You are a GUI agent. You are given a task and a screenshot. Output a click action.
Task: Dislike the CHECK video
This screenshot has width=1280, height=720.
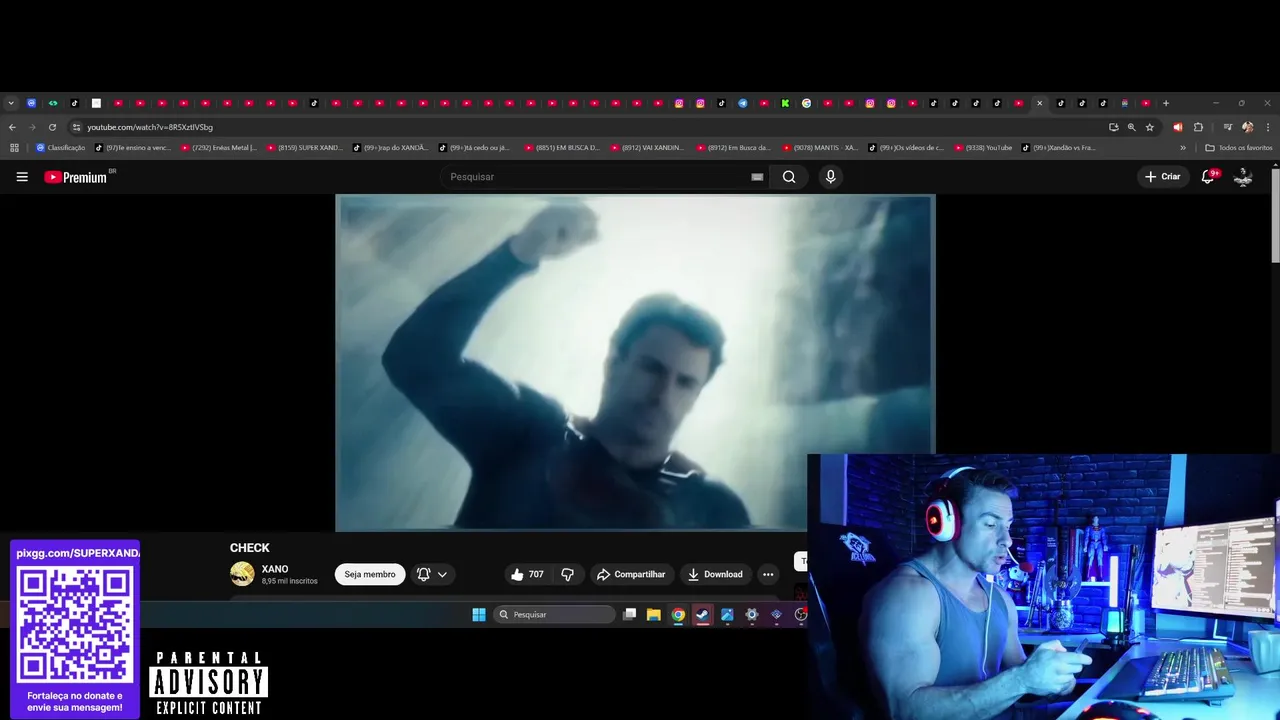coord(567,574)
